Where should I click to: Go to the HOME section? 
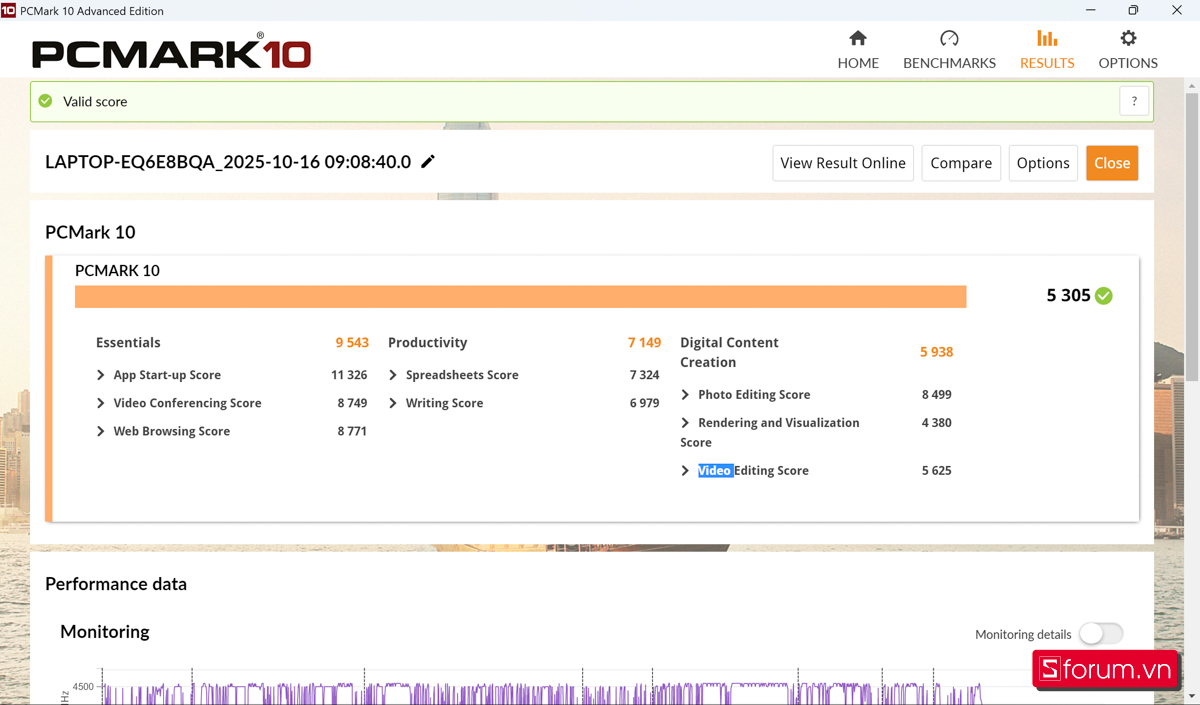[858, 50]
